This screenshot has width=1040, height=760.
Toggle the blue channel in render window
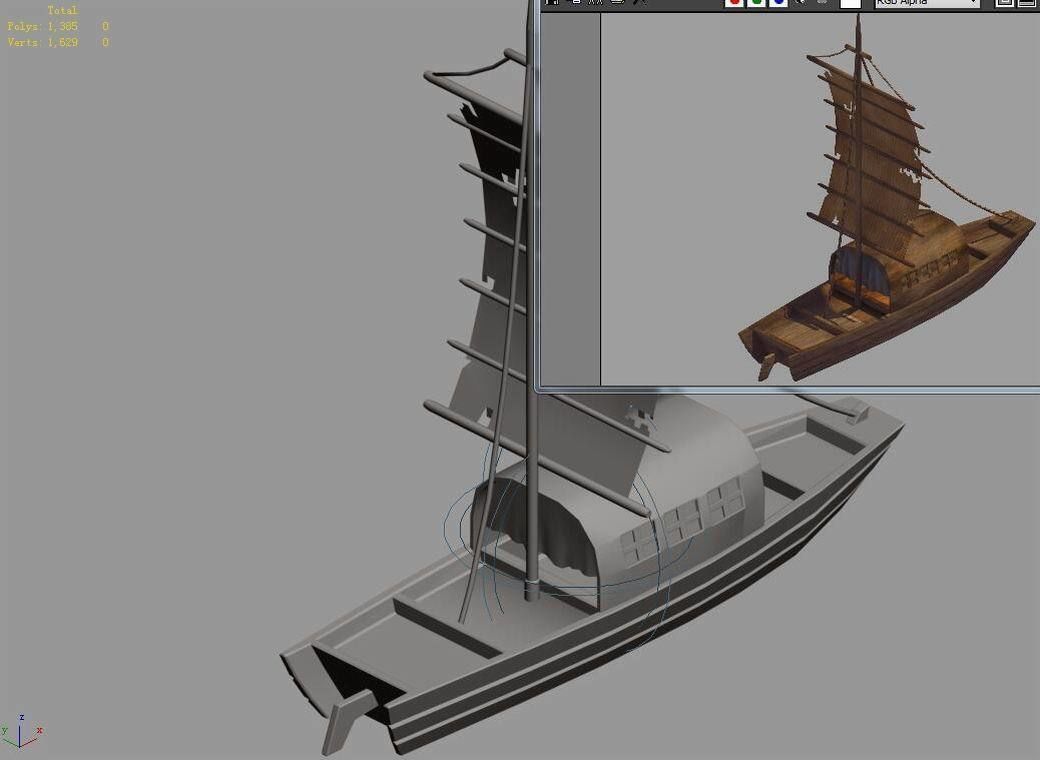tap(778, 3)
